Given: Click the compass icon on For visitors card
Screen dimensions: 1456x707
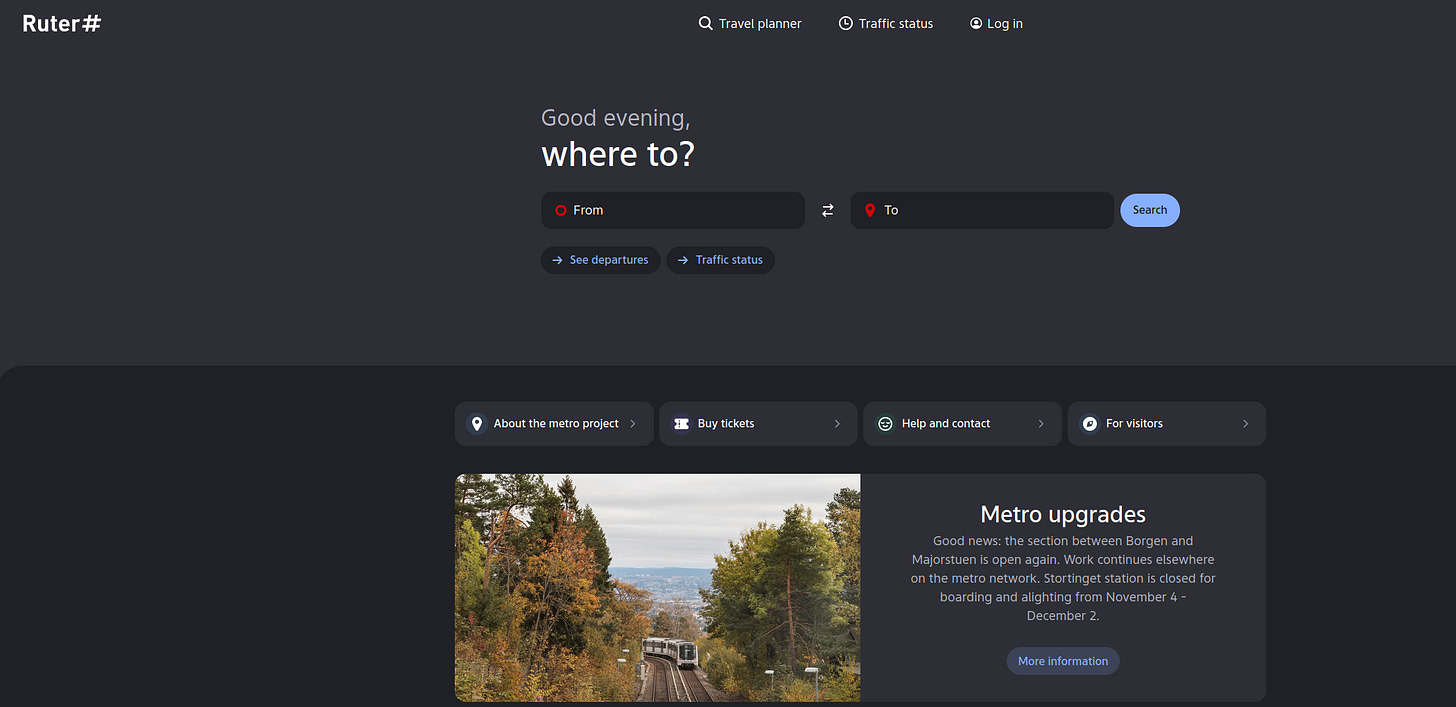Looking at the screenshot, I should [x=1090, y=424].
